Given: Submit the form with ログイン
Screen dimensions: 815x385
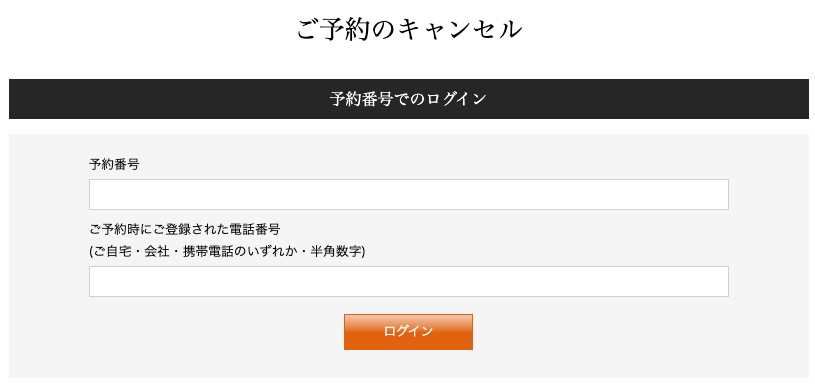Looking at the screenshot, I should pos(408,331).
